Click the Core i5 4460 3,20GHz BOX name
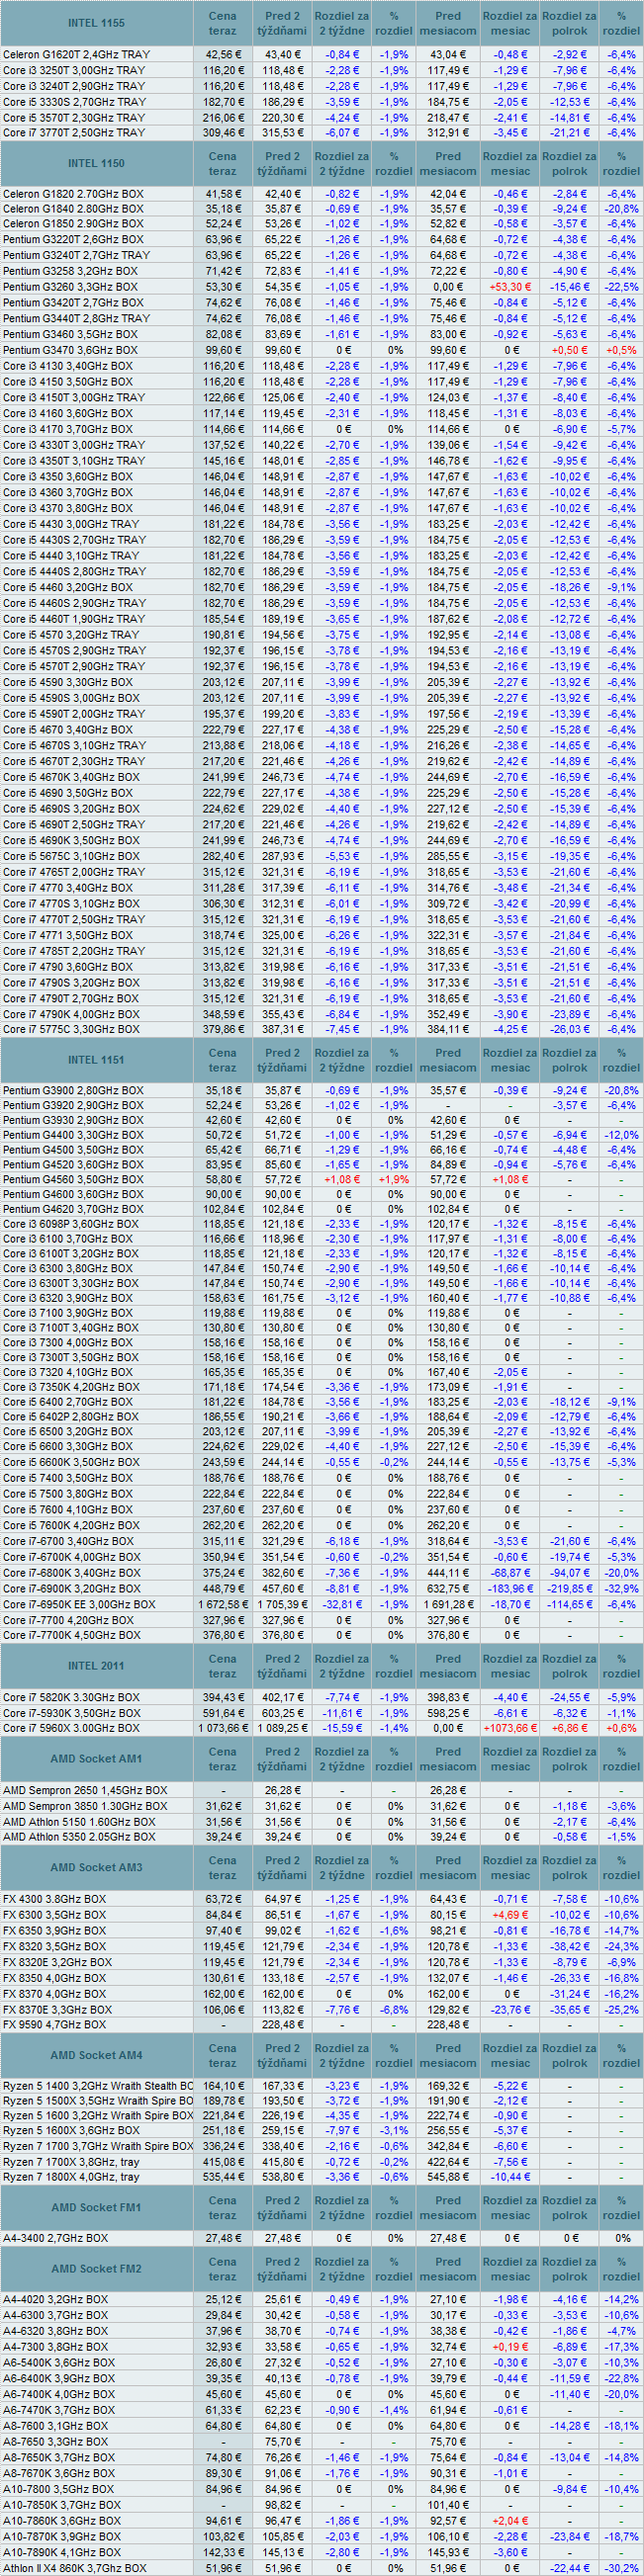The image size is (644, 2576). tap(68, 588)
